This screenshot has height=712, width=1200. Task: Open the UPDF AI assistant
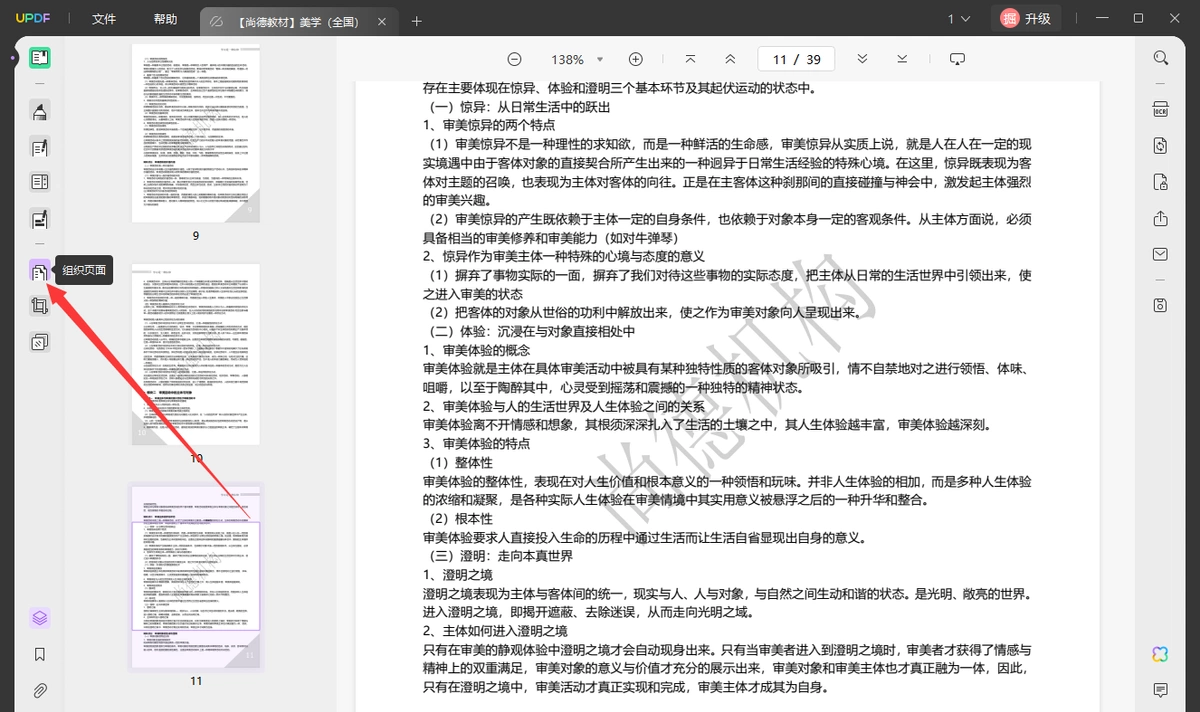1160,654
